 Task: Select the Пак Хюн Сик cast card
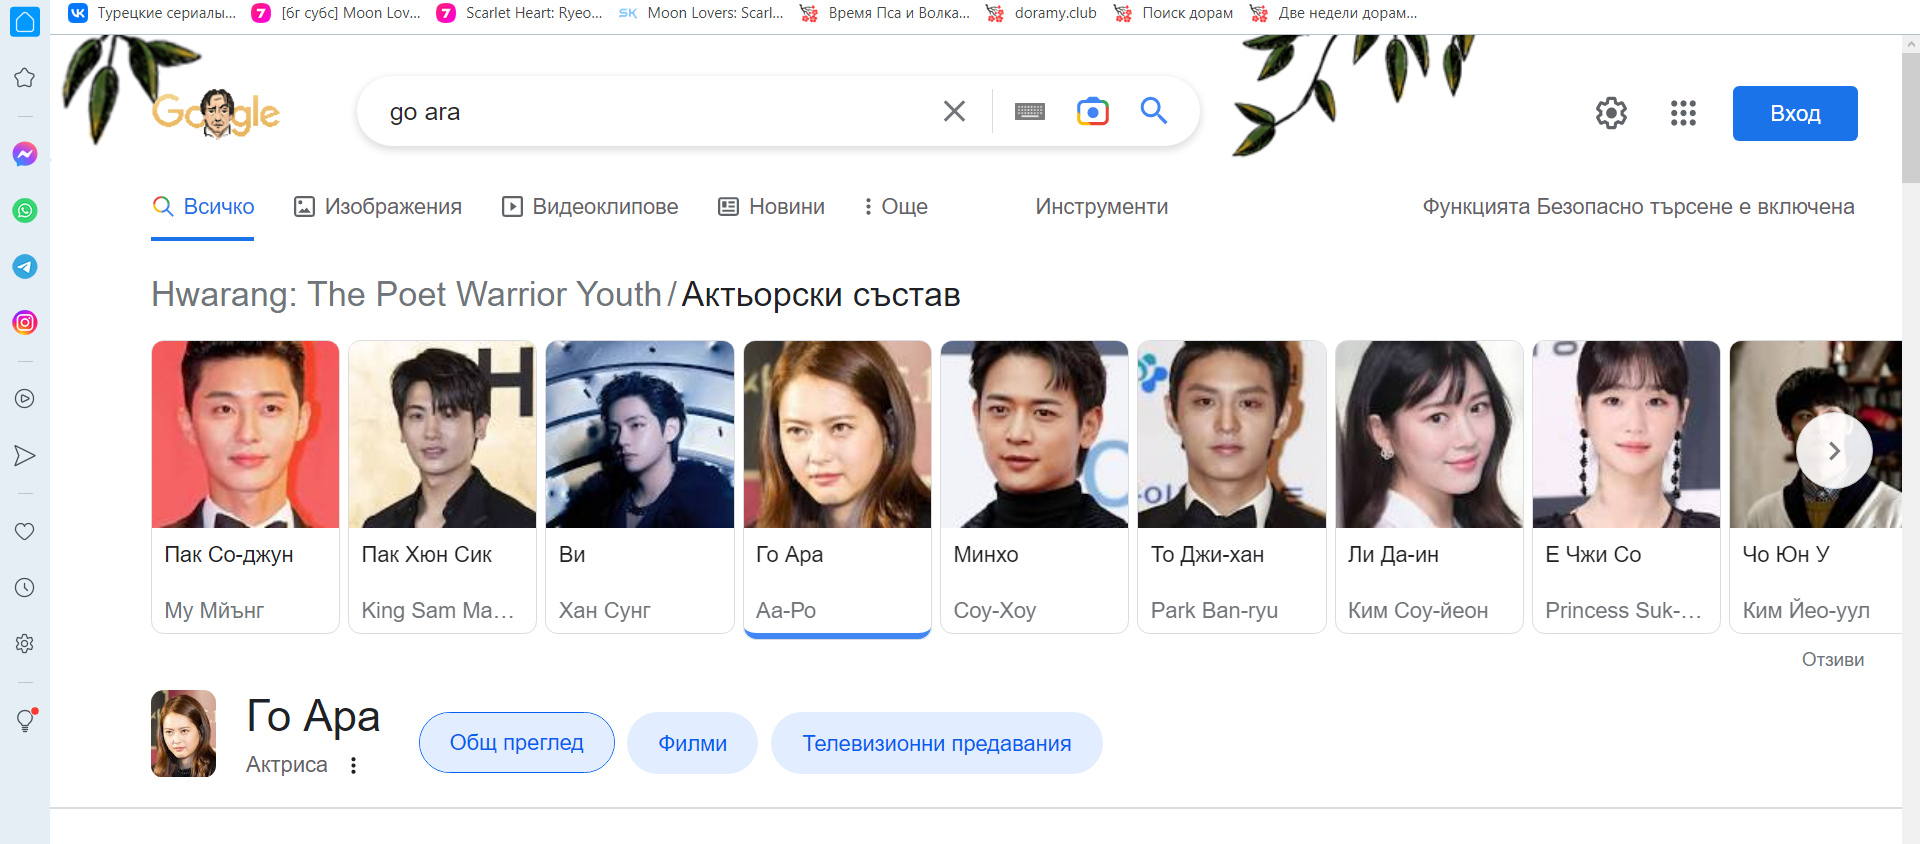click(x=442, y=487)
